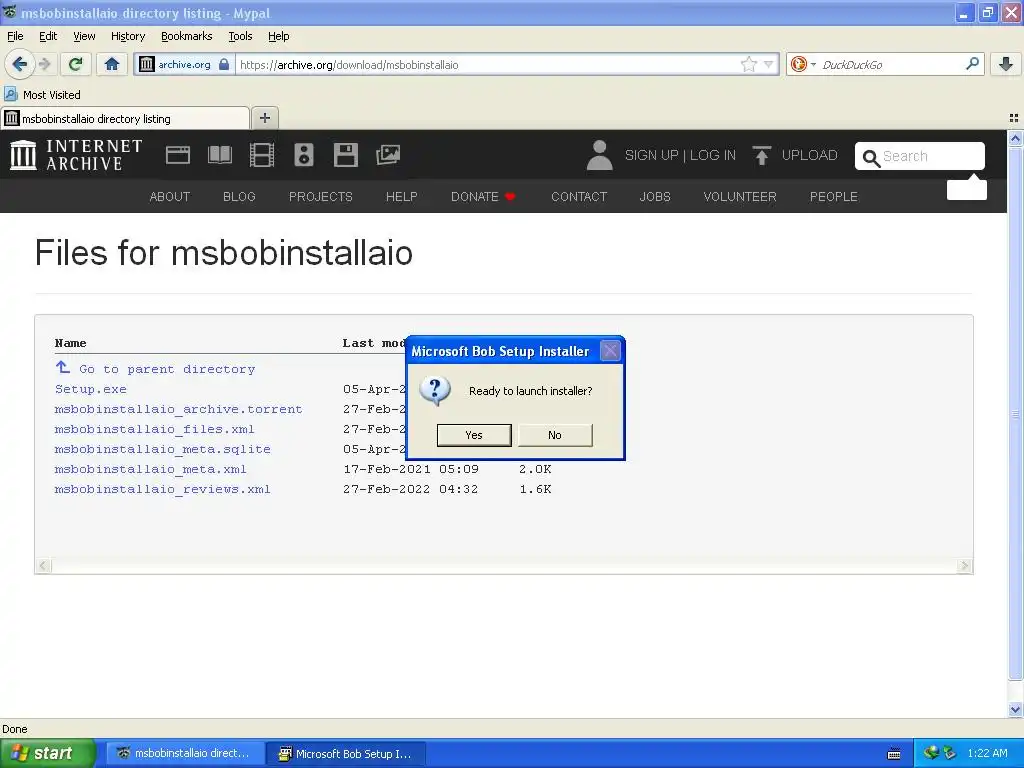The width and height of the screenshot is (1024, 768).
Task: Open the Web (Wayback) icon in Archive nav
Action: tap(178, 155)
